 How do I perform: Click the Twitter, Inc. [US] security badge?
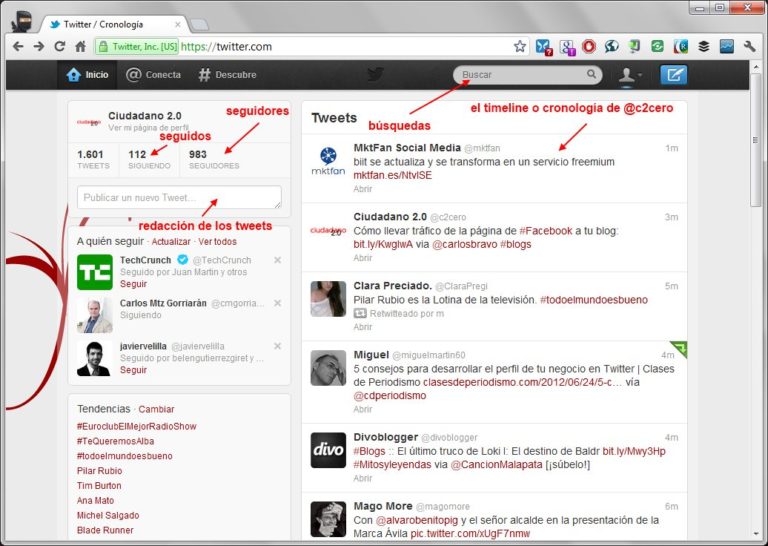point(137,47)
